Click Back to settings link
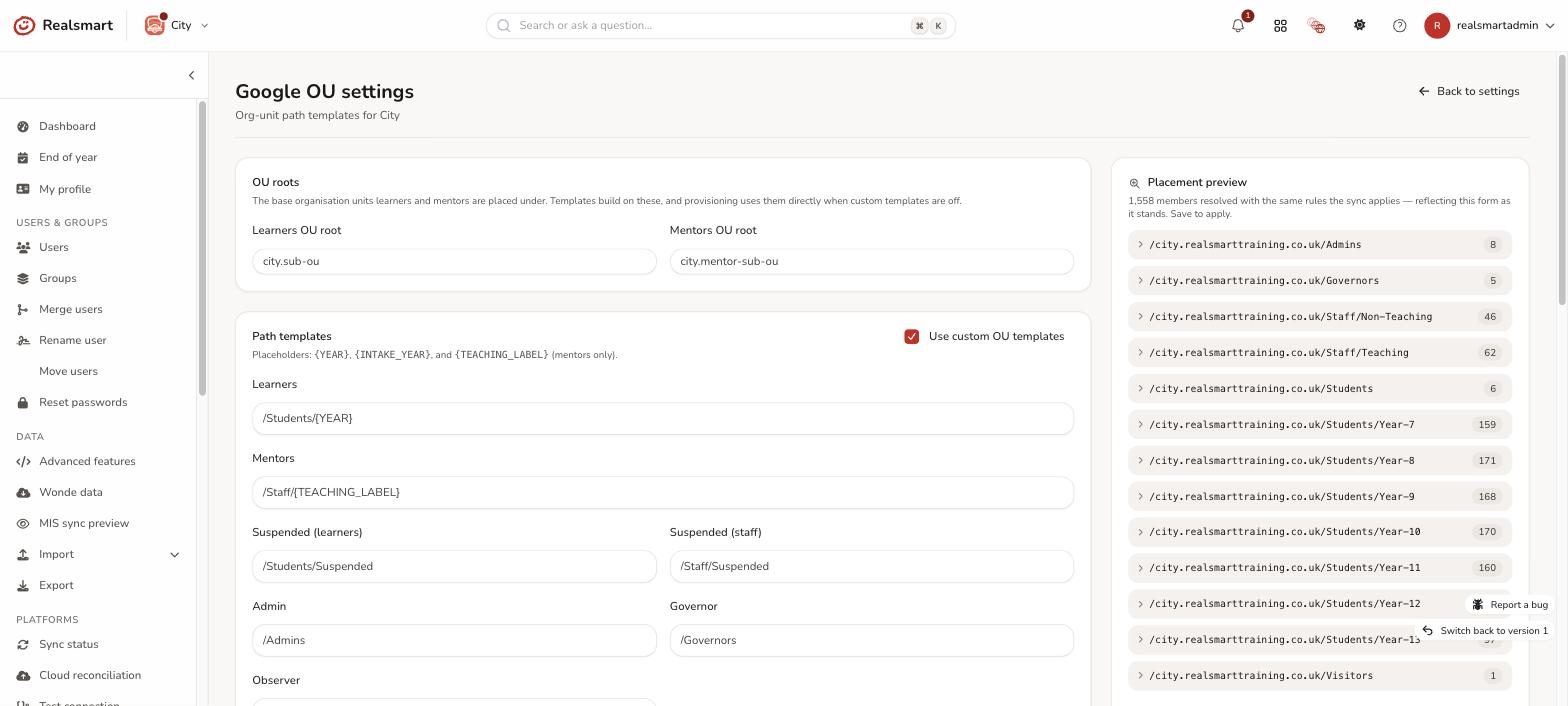The height and width of the screenshot is (706, 1568). pos(1468,91)
